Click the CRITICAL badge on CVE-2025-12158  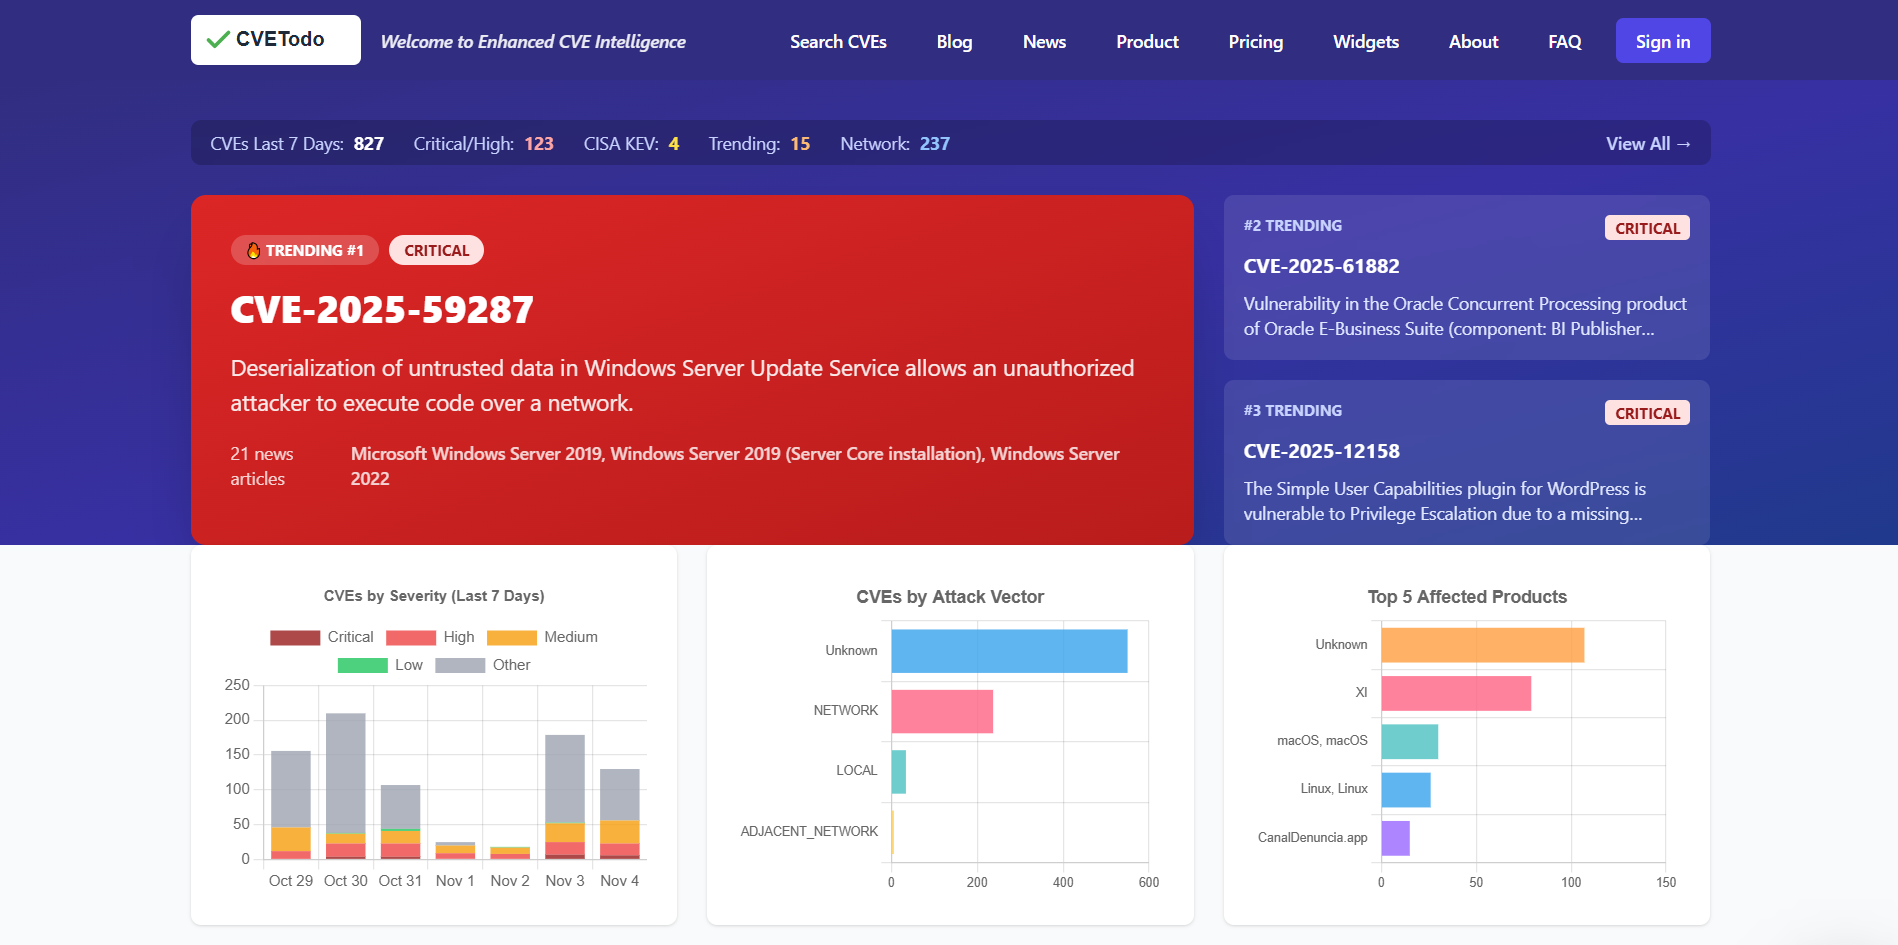1646,412
